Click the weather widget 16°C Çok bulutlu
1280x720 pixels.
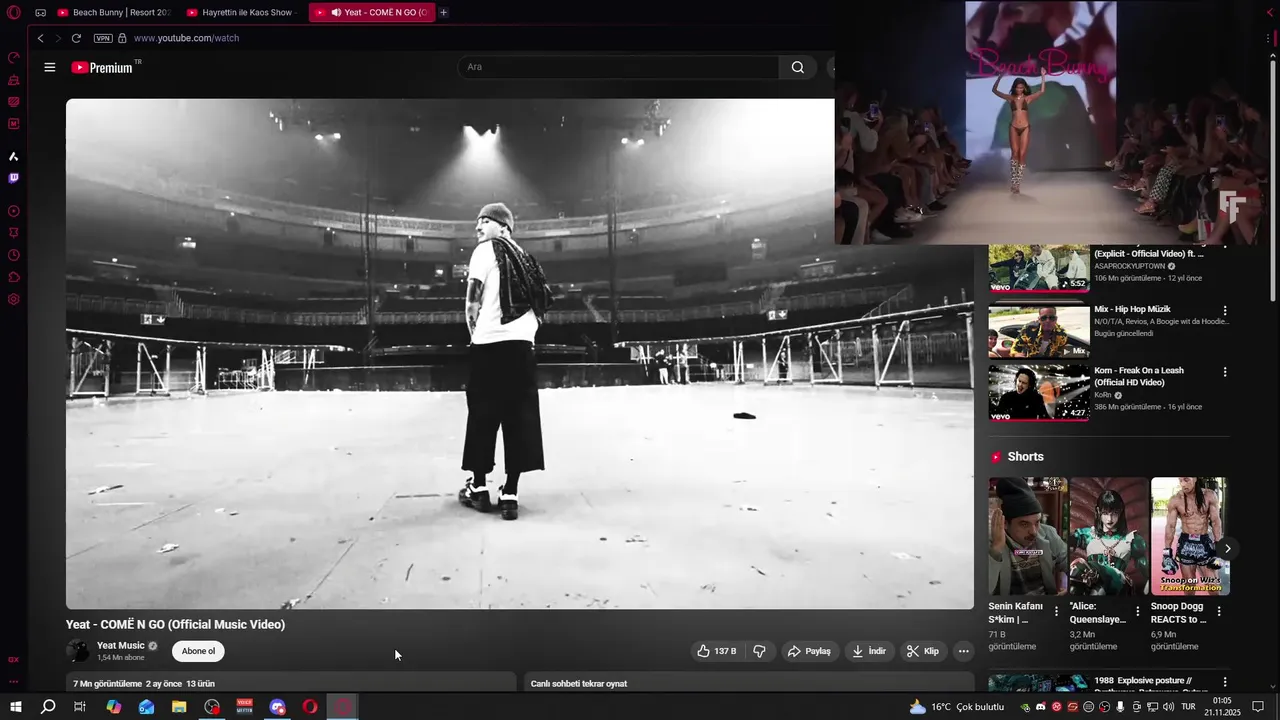coord(957,707)
